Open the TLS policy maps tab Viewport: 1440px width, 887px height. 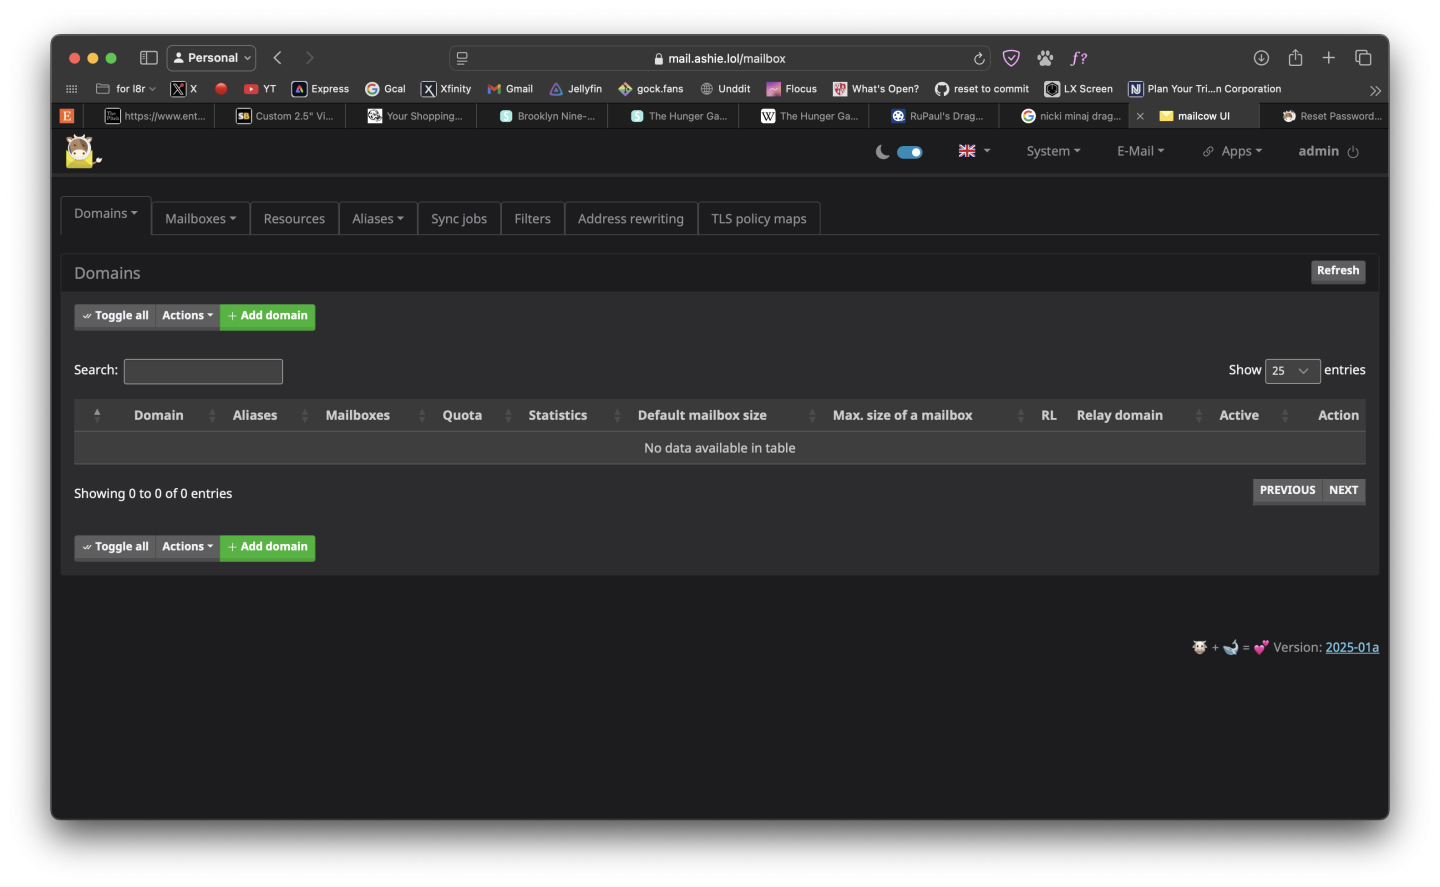coord(758,219)
